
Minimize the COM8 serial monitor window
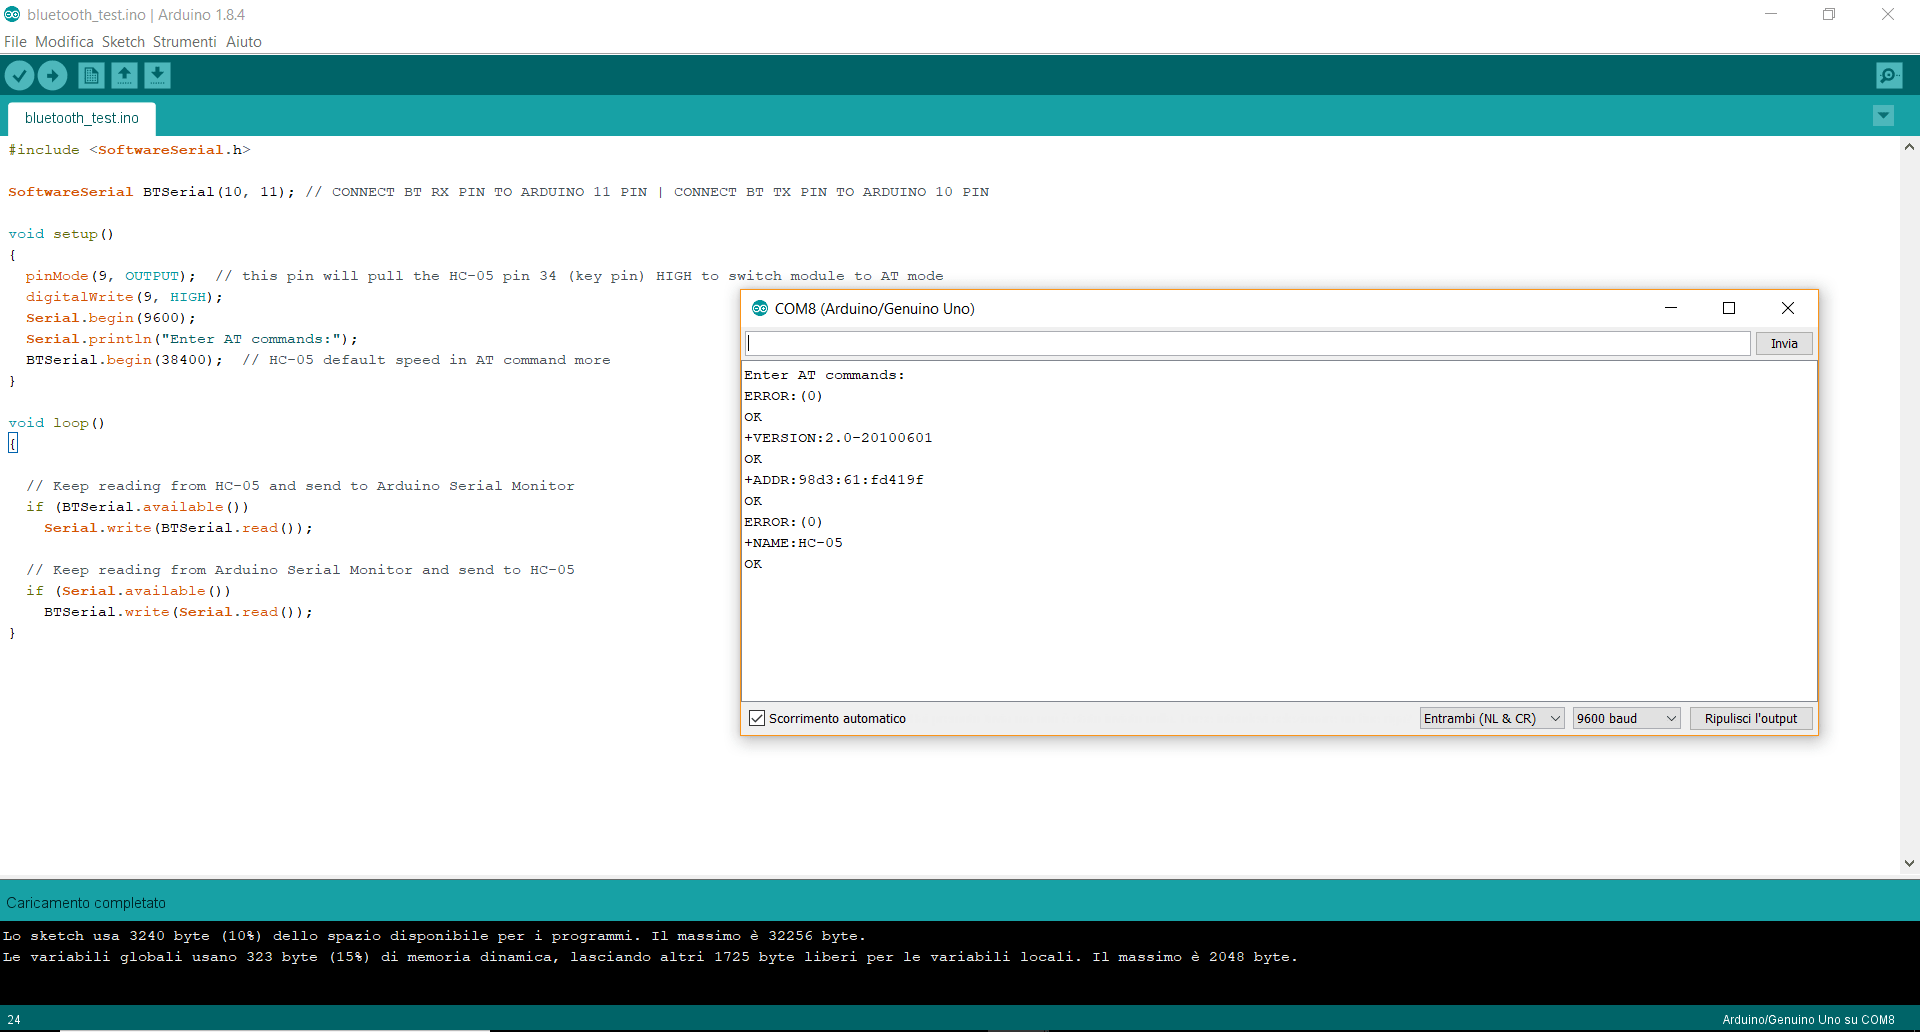click(x=1670, y=308)
